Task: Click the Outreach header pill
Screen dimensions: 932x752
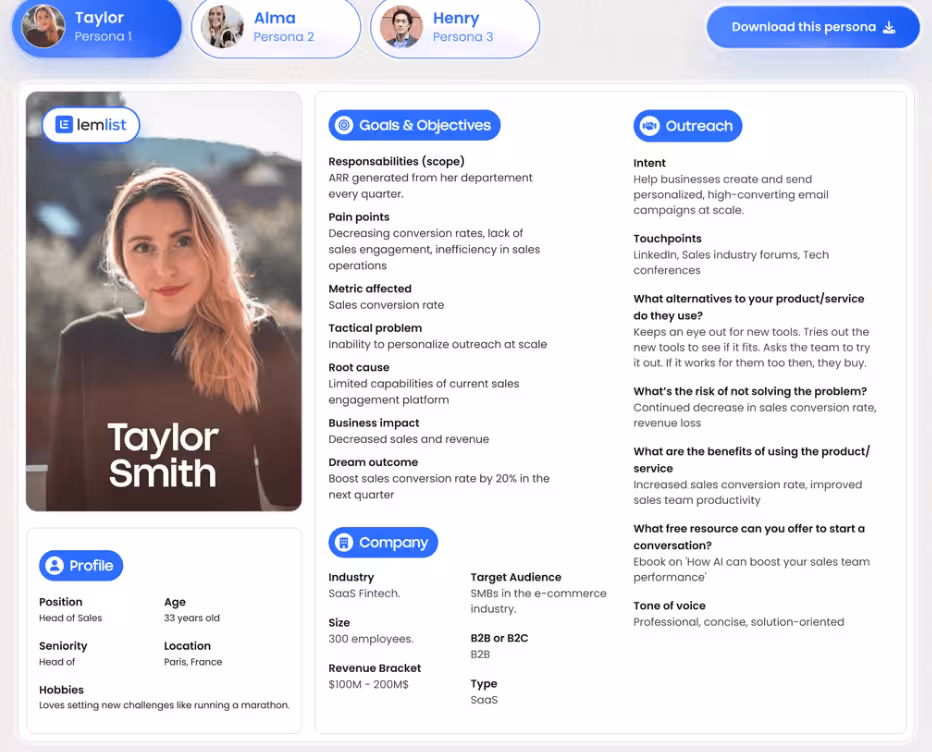Action: pos(688,126)
